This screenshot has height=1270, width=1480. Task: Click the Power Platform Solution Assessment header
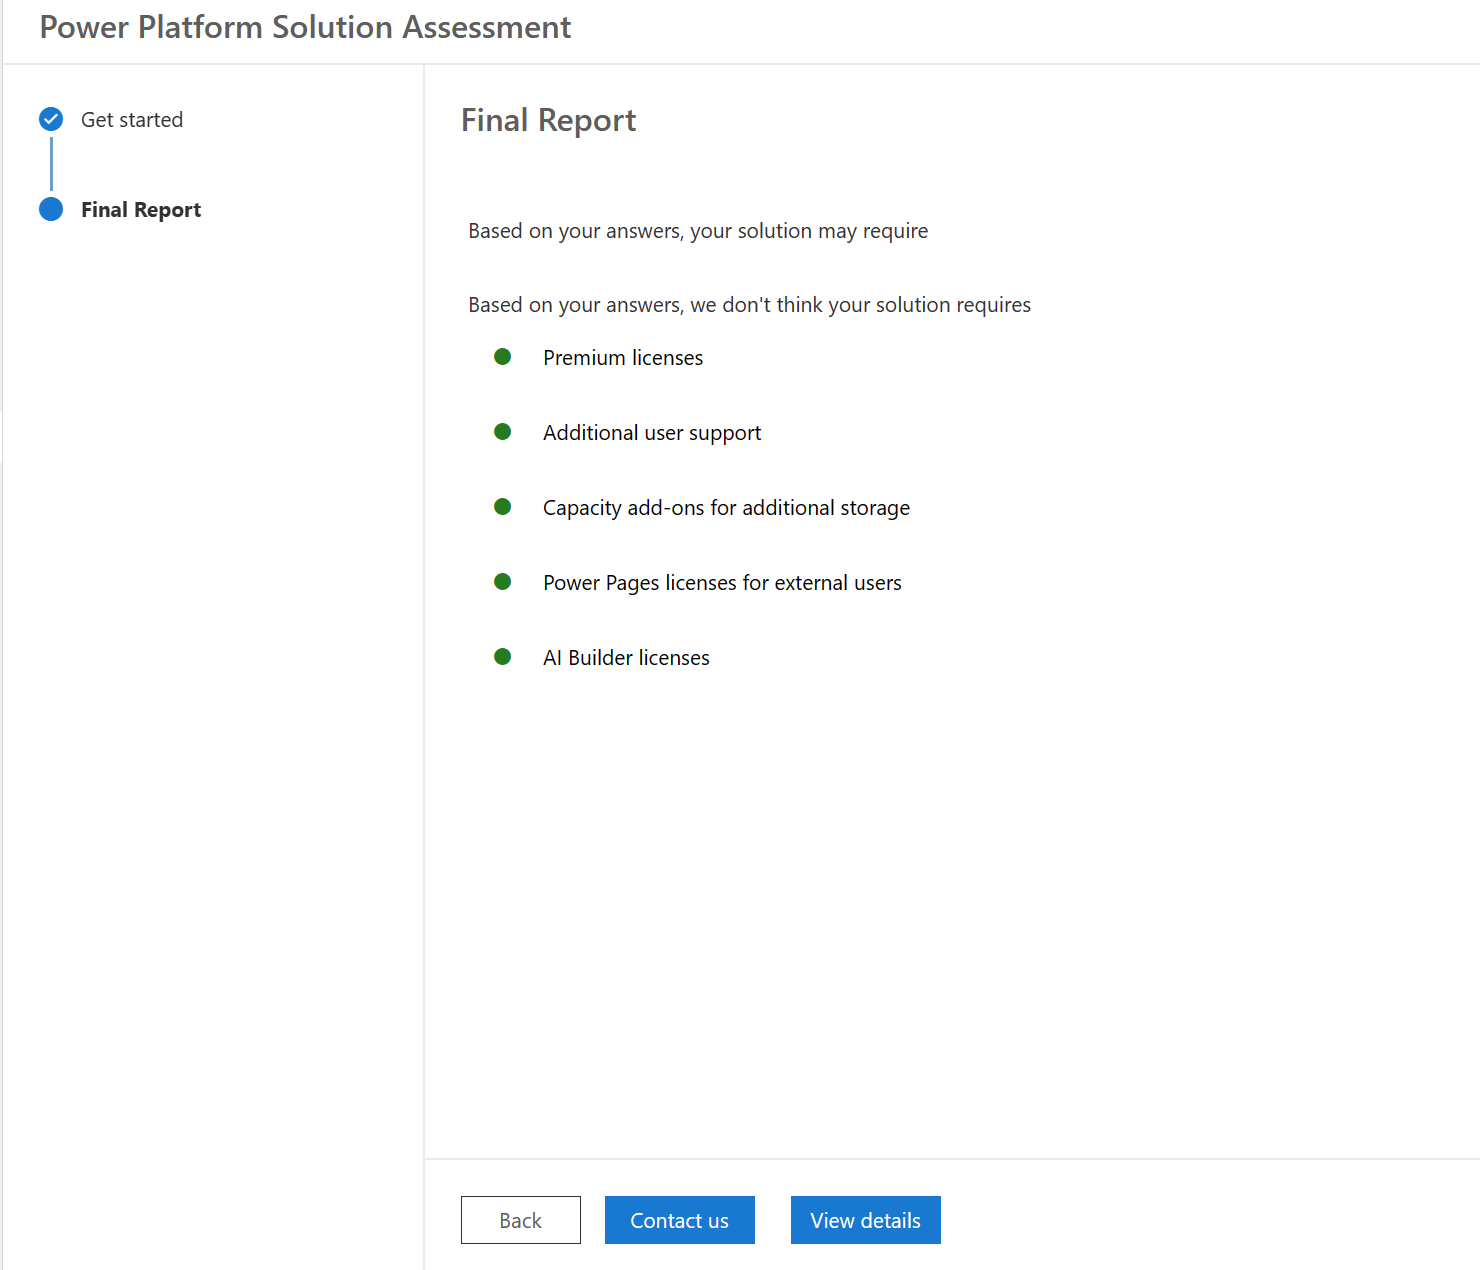pos(305,27)
